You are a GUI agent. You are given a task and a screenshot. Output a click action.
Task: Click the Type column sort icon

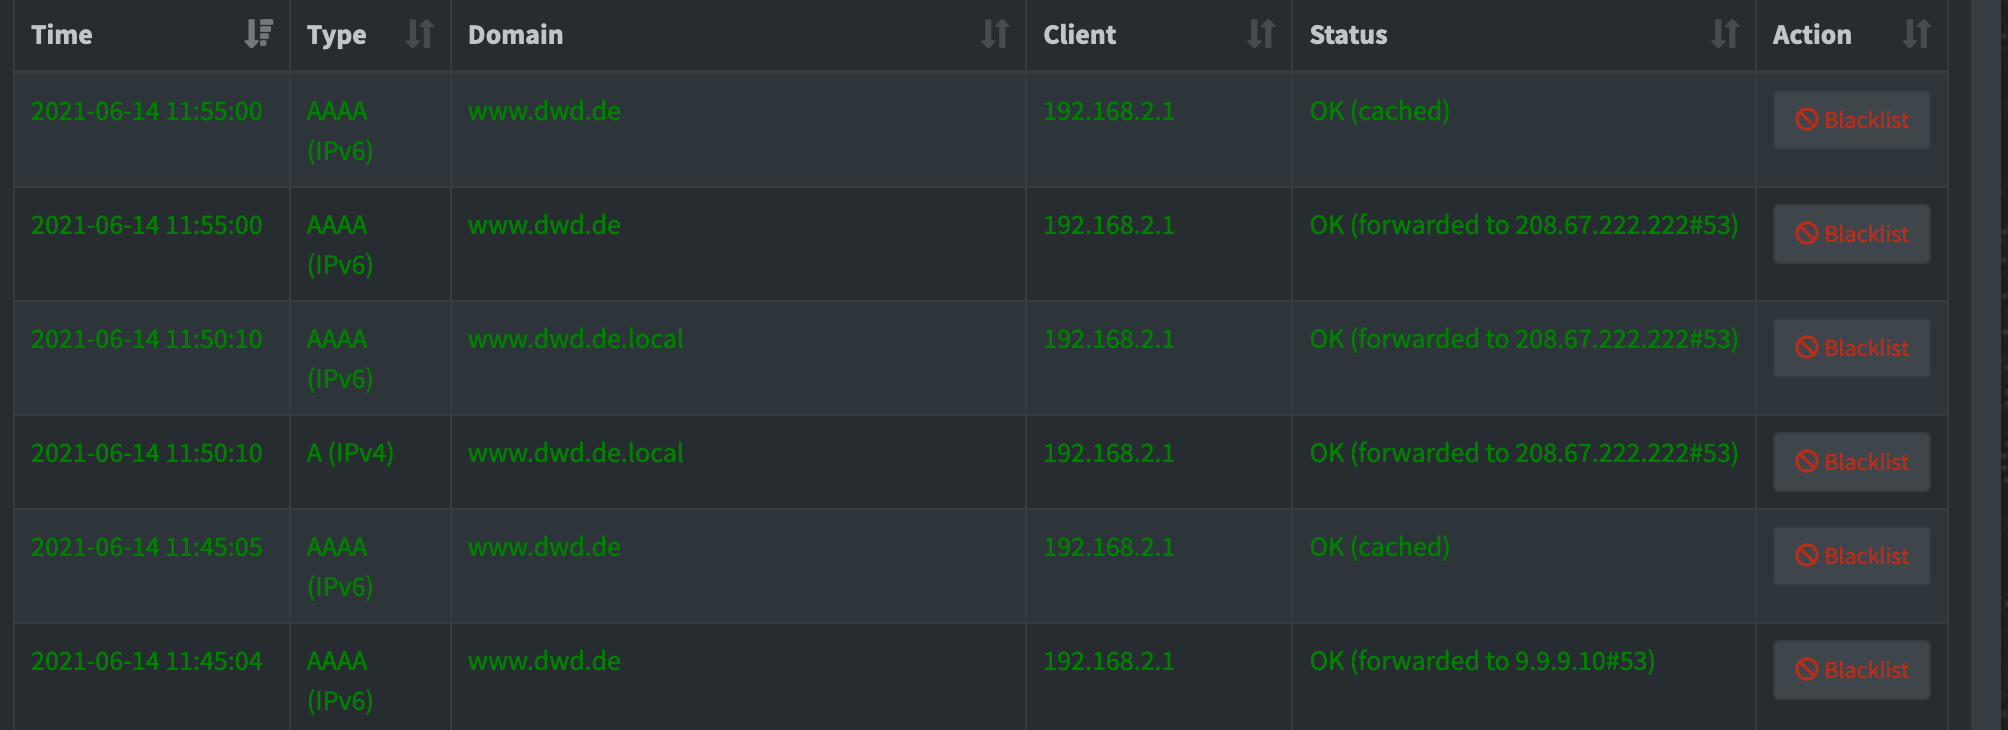click(419, 34)
